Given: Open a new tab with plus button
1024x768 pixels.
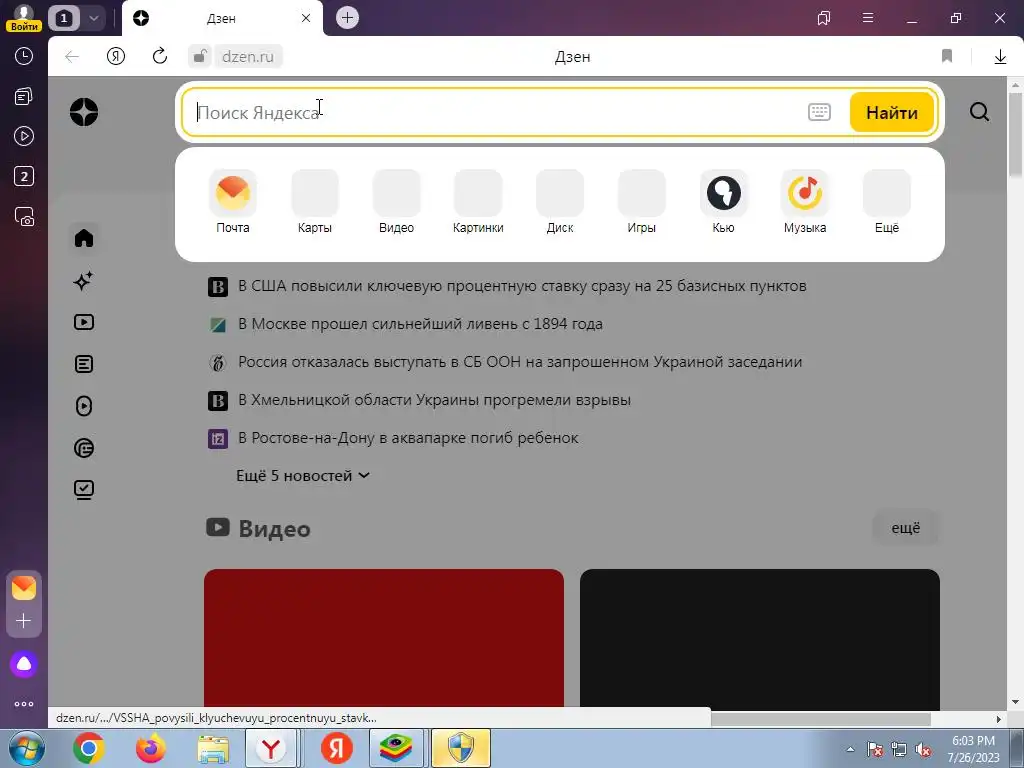Looking at the screenshot, I should [347, 18].
